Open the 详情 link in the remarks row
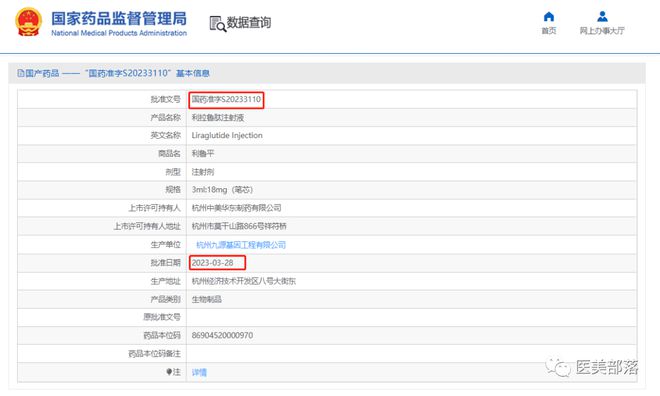Screen dimensions: 660x396 tap(199, 372)
